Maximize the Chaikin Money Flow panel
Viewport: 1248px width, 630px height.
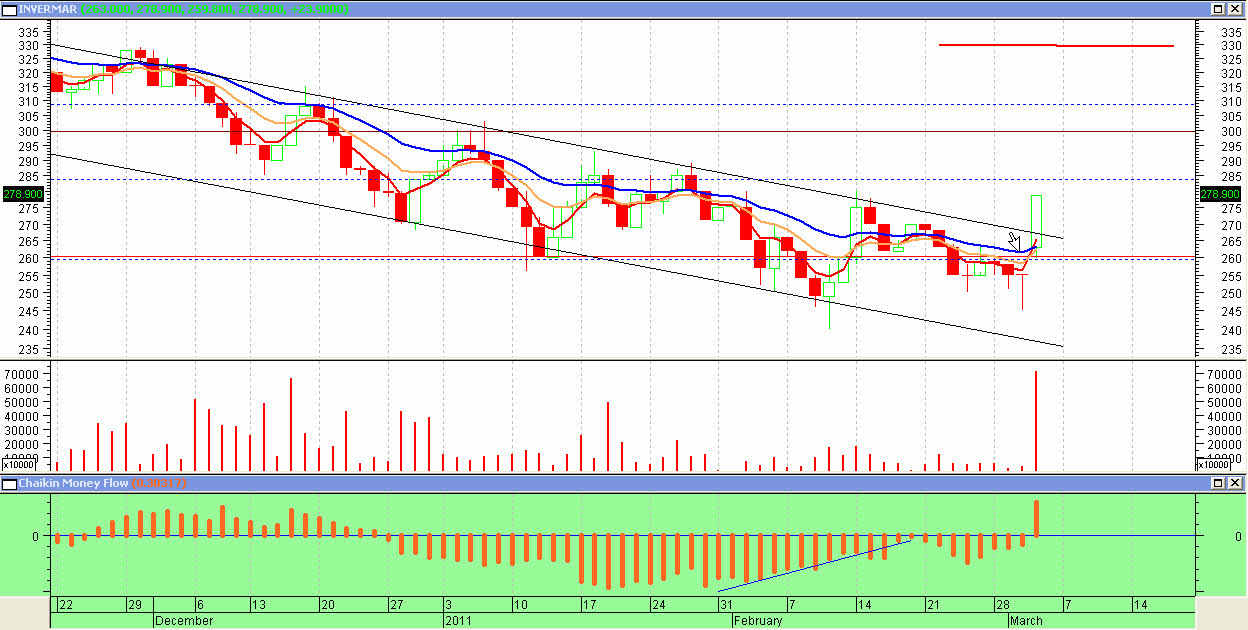click(x=1219, y=483)
